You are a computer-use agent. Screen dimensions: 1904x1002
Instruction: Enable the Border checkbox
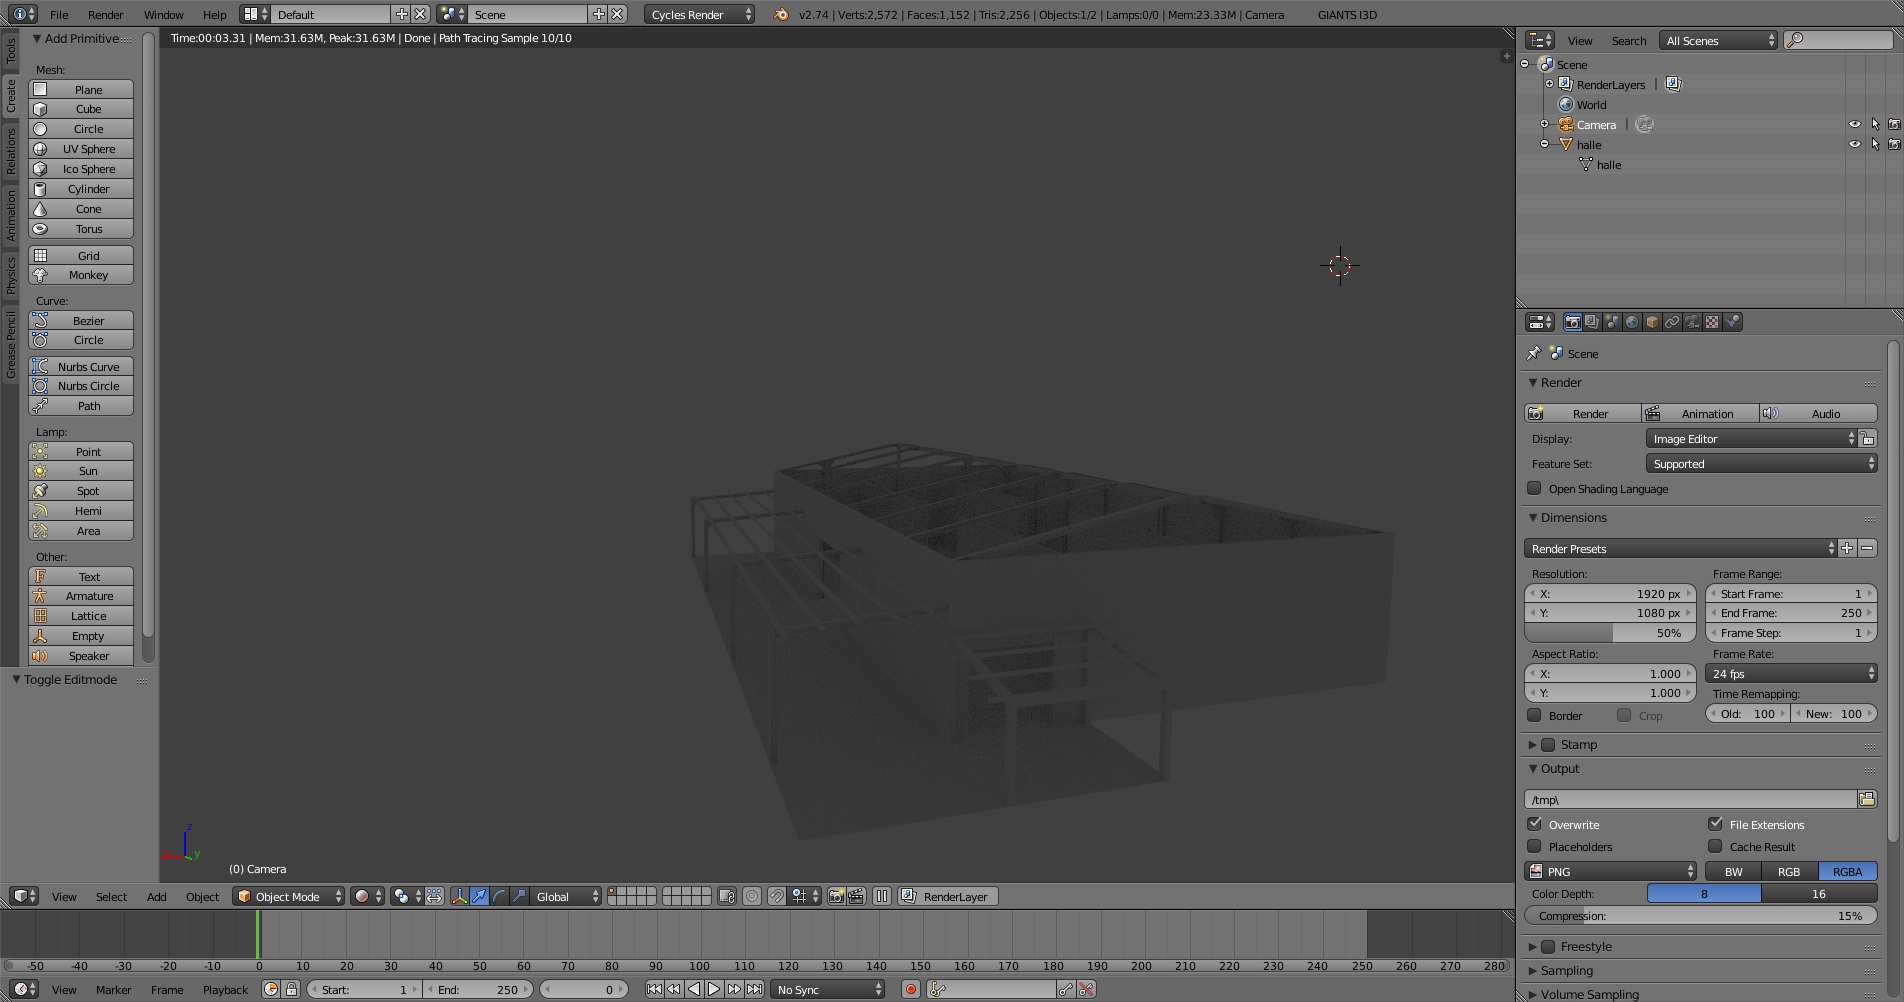click(1534, 715)
